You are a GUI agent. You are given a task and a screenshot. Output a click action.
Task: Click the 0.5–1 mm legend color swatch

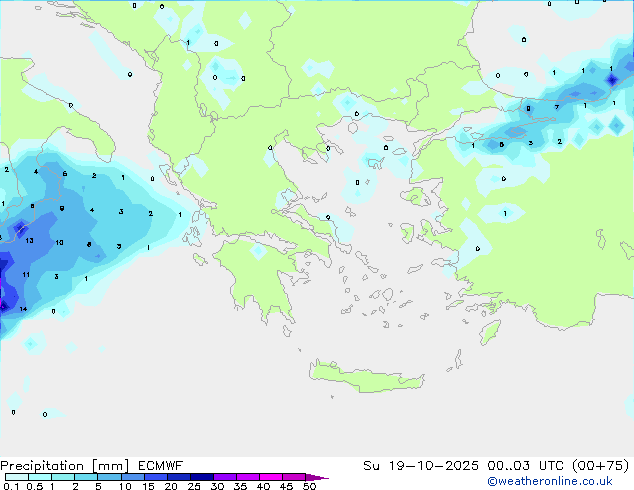pyautogui.click(x=40, y=477)
